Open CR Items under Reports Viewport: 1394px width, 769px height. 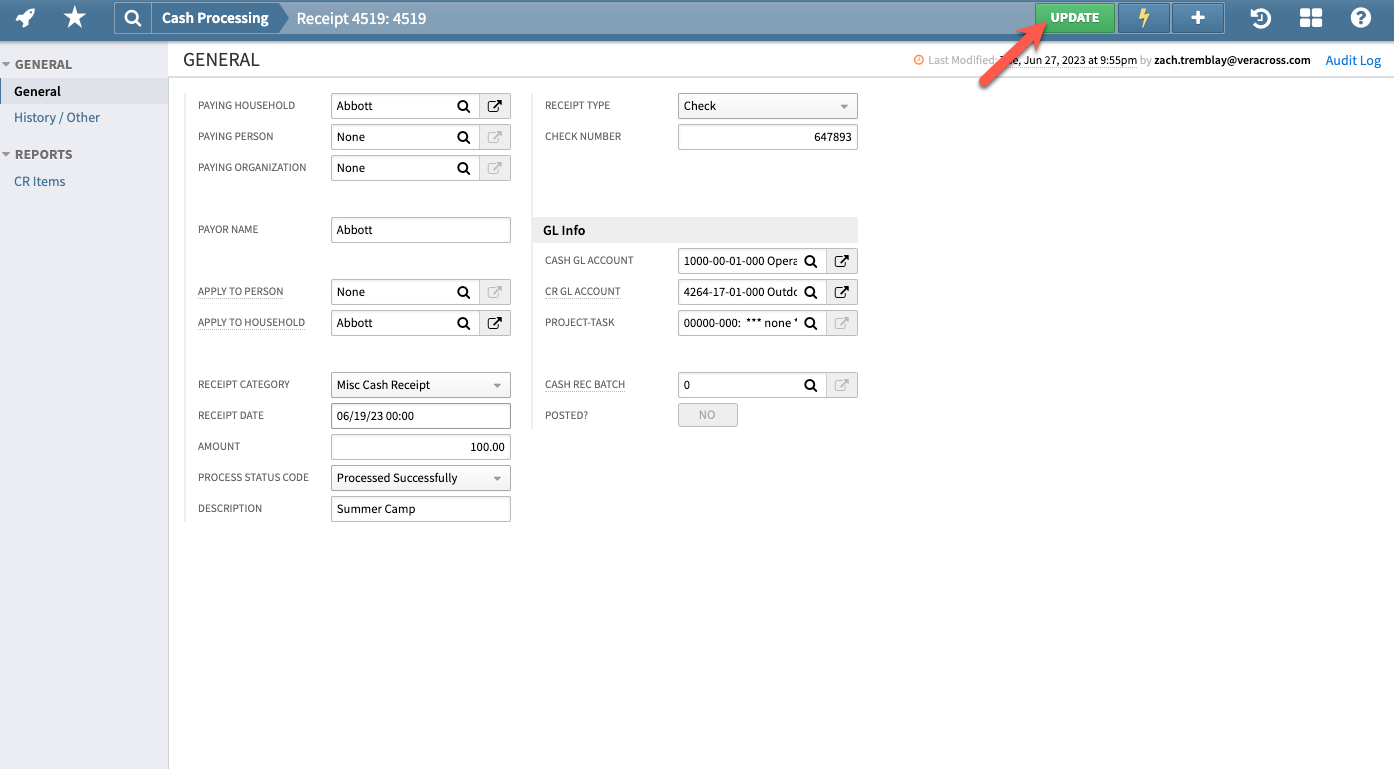tap(39, 181)
